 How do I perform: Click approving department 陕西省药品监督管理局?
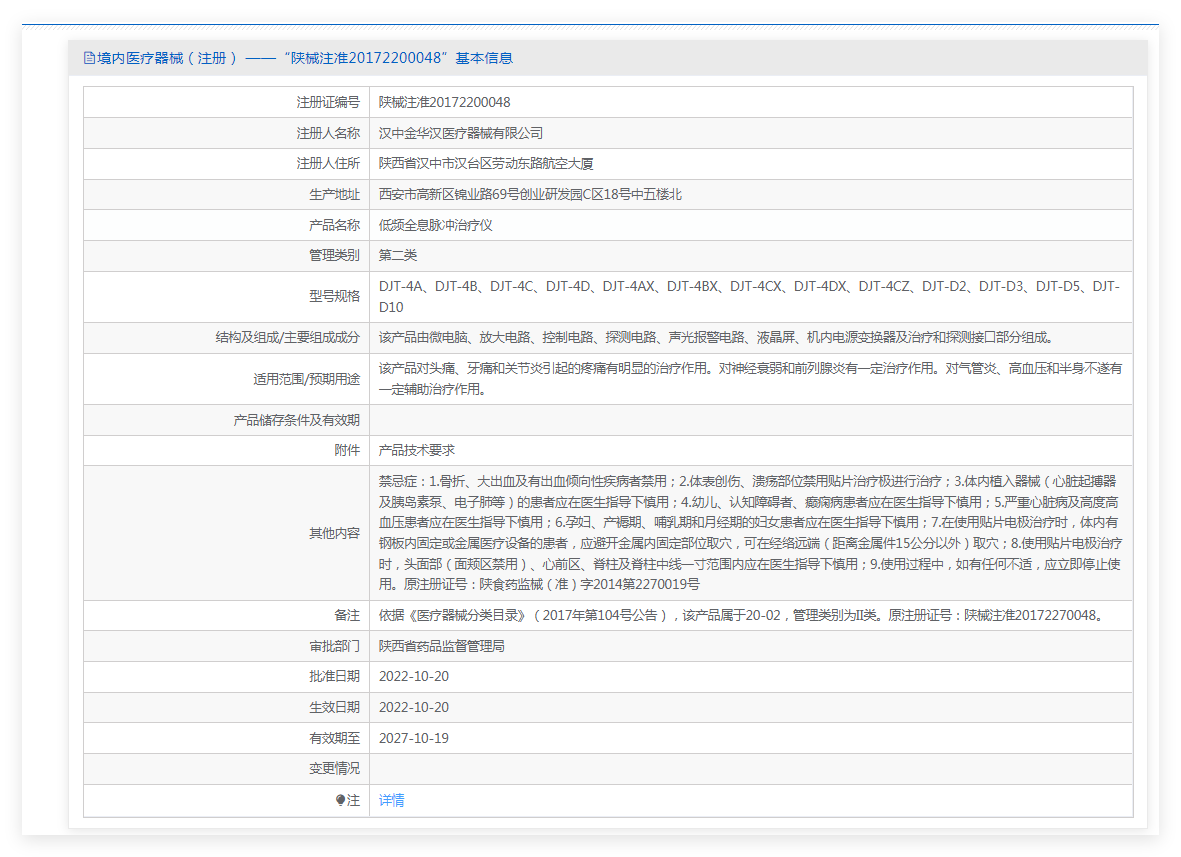pyautogui.click(x=441, y=646)
